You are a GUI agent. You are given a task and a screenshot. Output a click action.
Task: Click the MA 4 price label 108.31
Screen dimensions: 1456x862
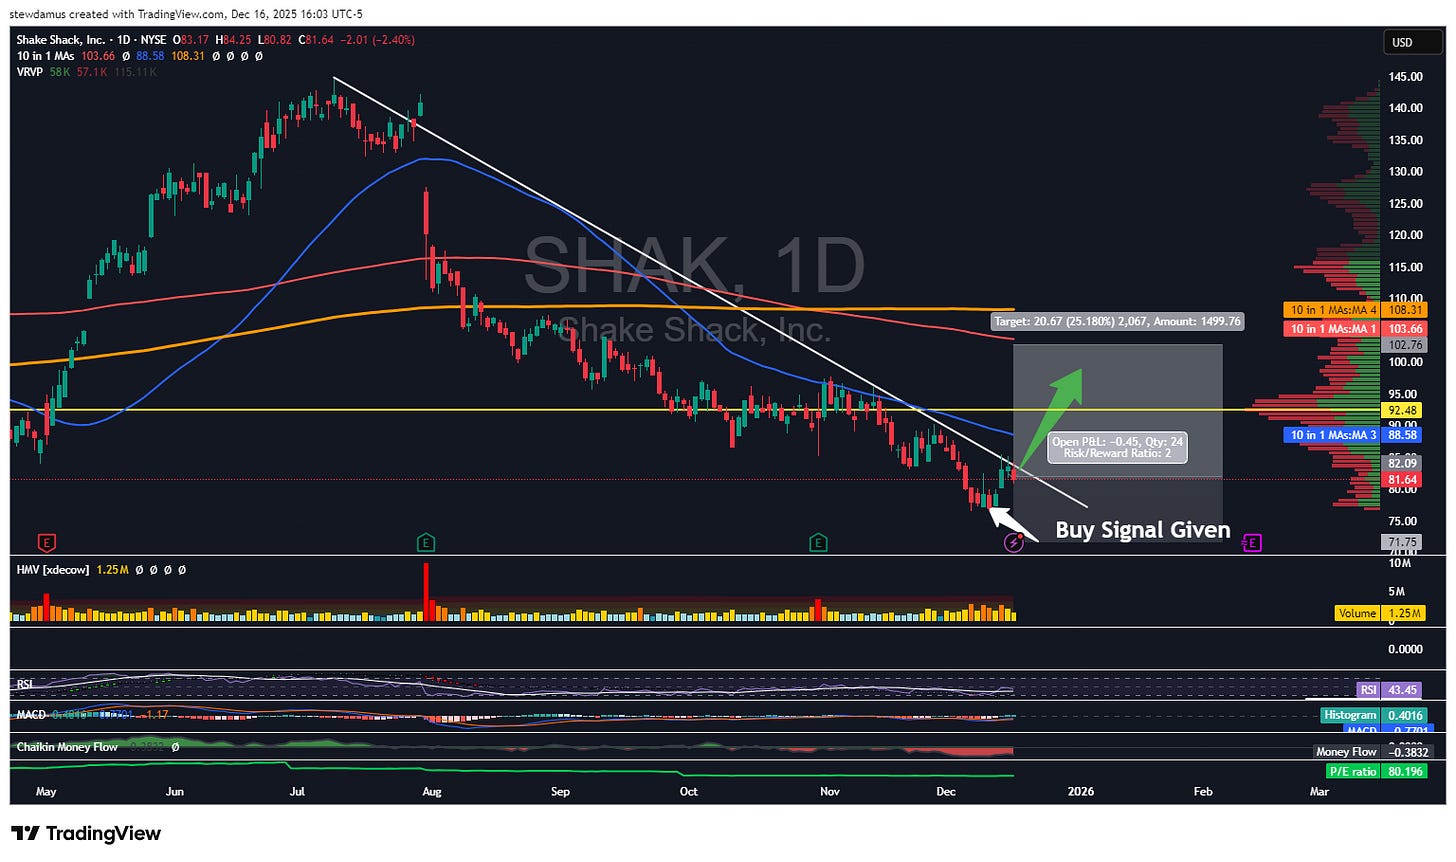[x=1353, y=311]
